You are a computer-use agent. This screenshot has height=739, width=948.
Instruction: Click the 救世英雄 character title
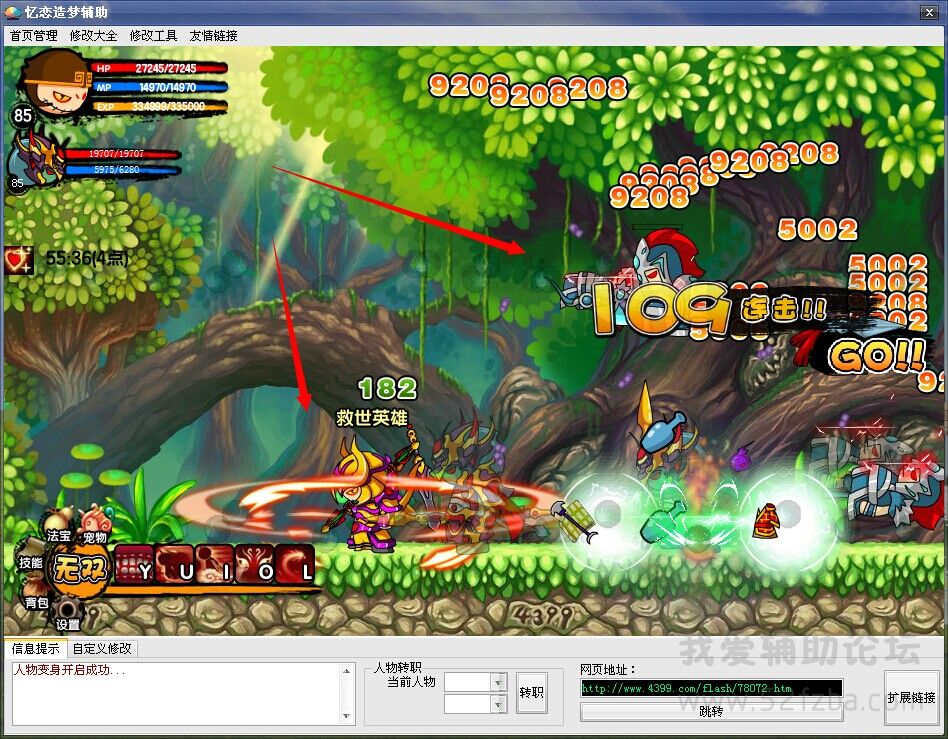coord(371,418)
